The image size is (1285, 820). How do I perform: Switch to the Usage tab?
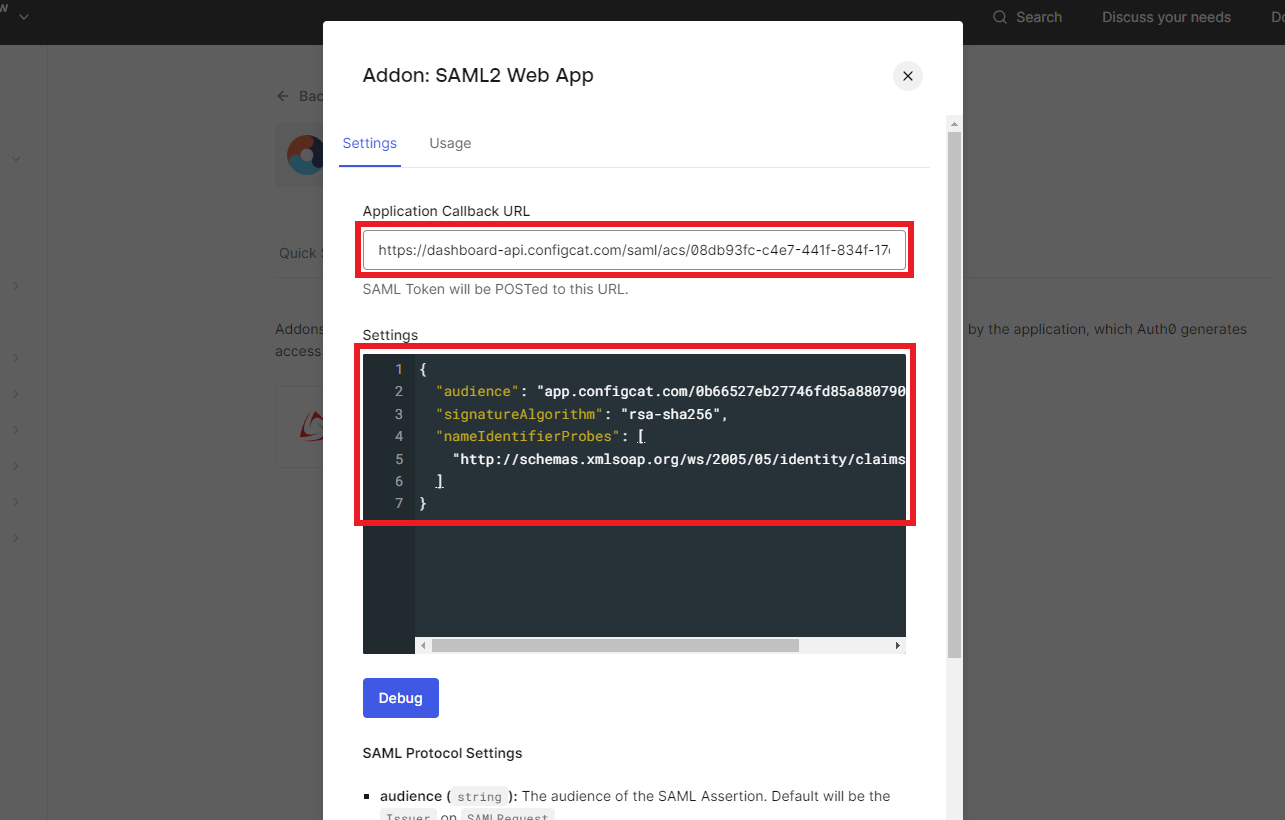[x=449, y=143]
